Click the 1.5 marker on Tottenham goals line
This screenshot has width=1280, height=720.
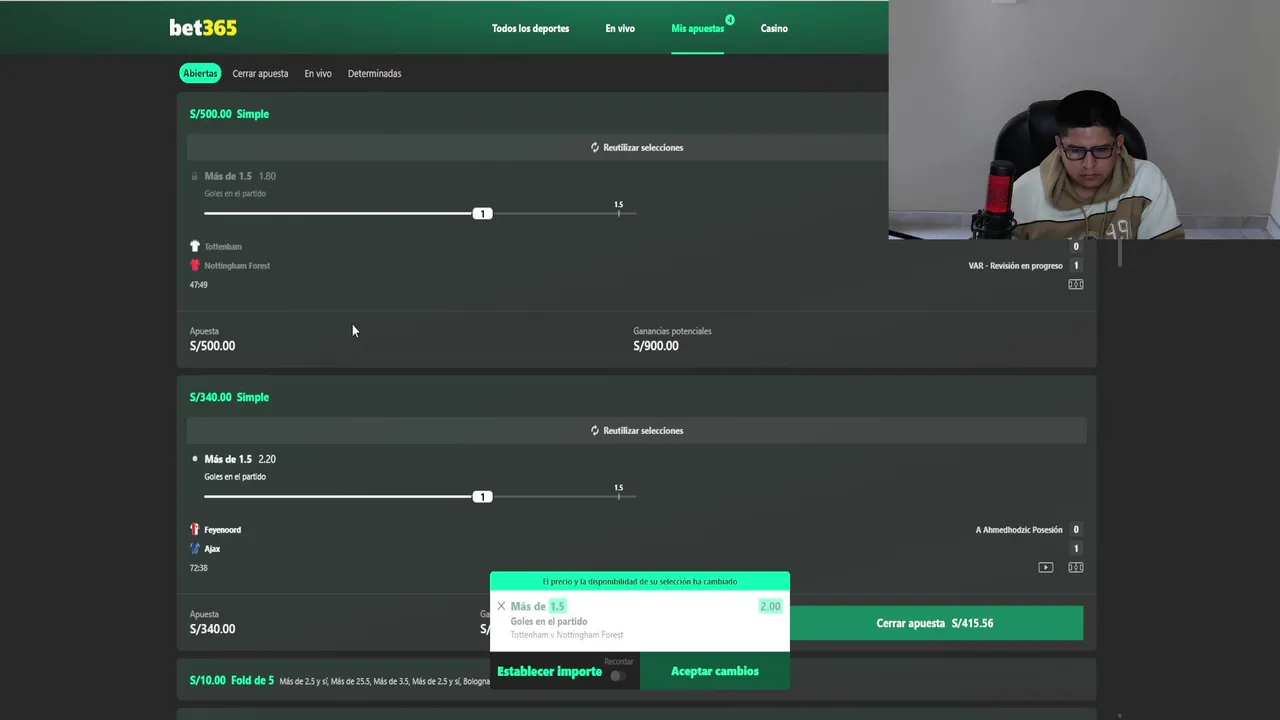(x=618, y=208)
